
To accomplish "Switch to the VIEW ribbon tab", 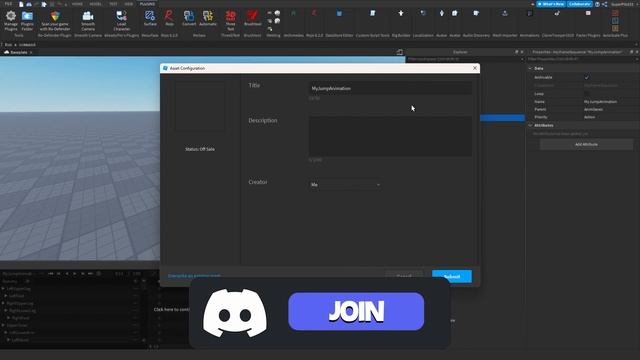I will tap(129, 4).
